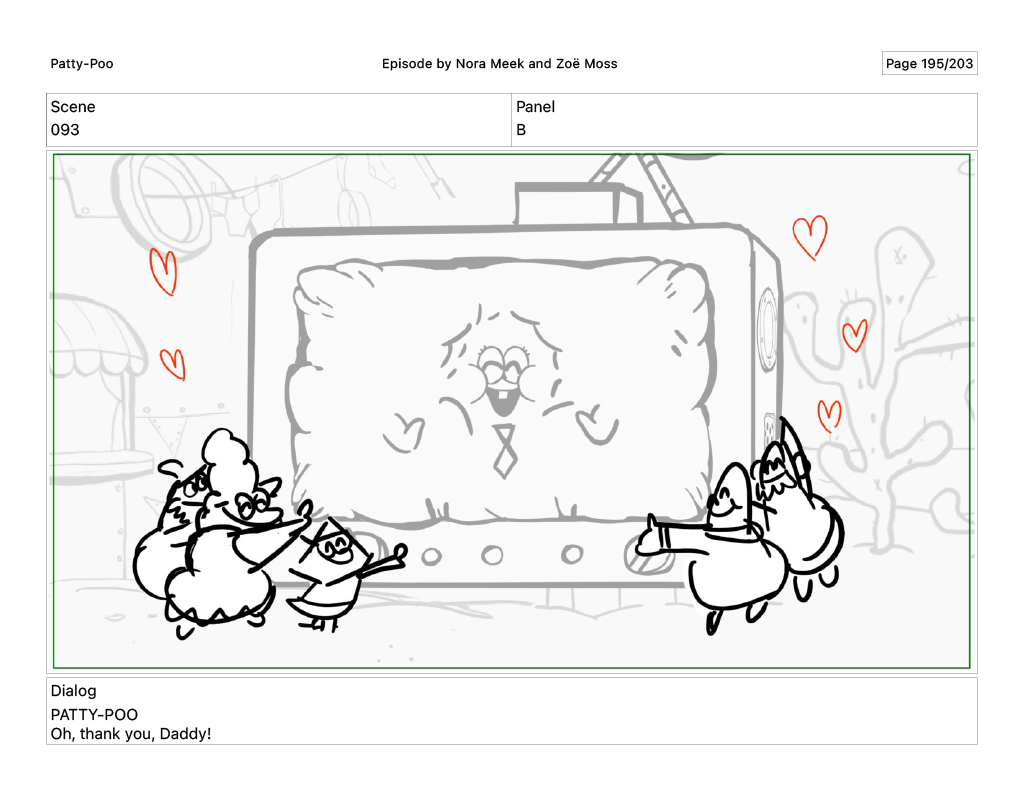The image size is (1024, 791).
Task: Click the rightmost knob under the TV screen
Action: [571, 553]
